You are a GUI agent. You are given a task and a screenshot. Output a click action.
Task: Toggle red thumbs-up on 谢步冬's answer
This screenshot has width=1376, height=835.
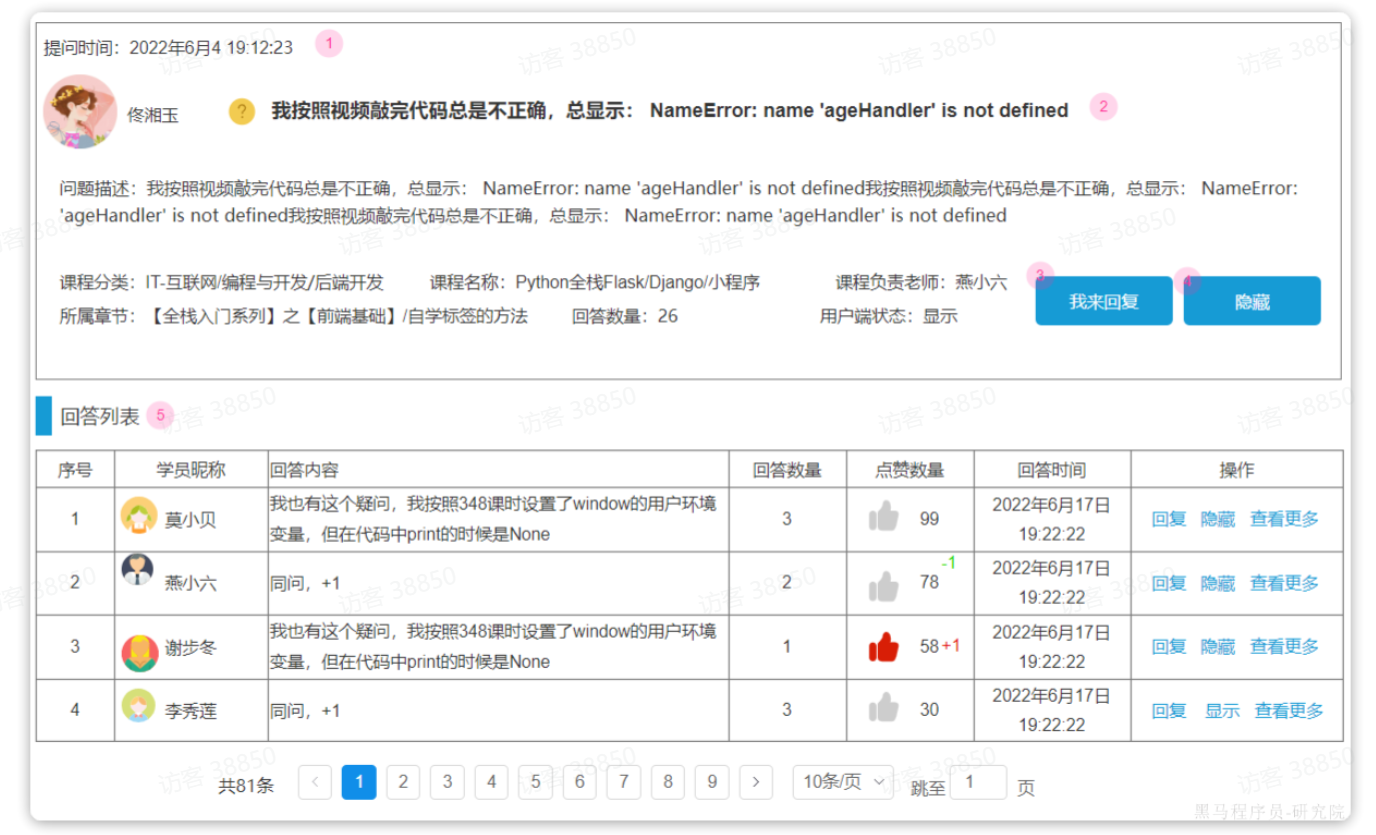884,647
